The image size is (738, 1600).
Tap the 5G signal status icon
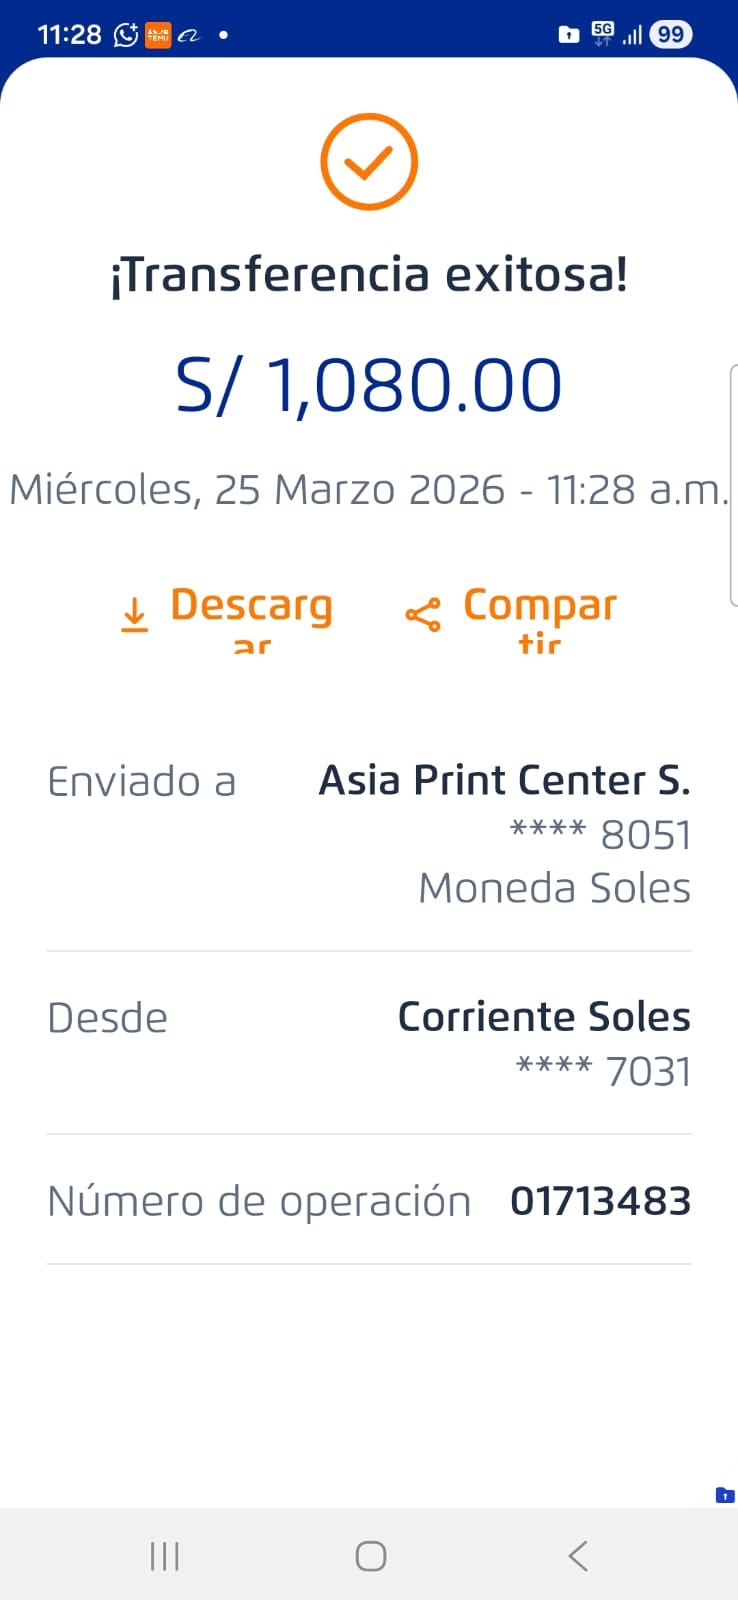point(603,34)
